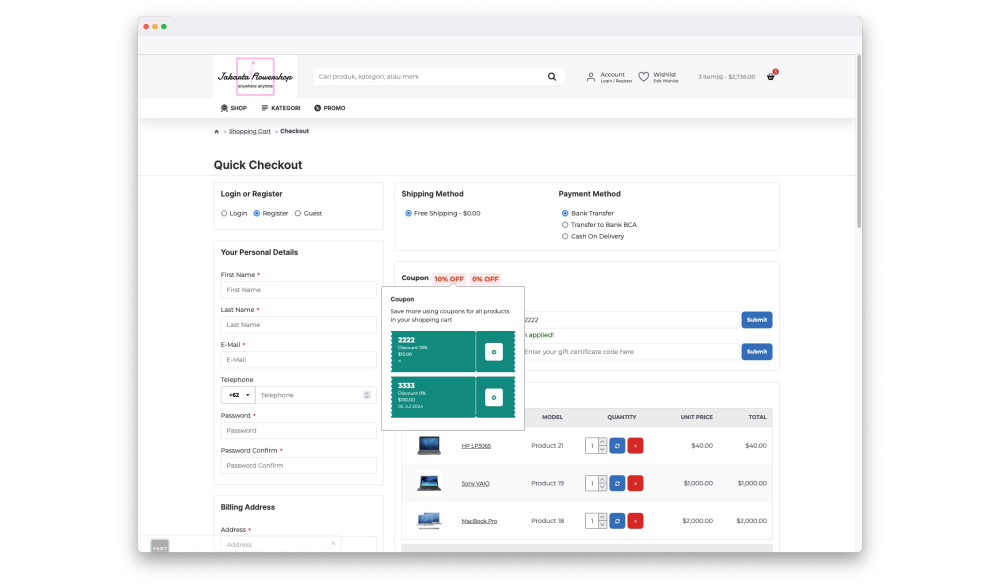Screen dimensions: 1000x585
Task: Open the SHOP menu item
Action: [233, 108]
